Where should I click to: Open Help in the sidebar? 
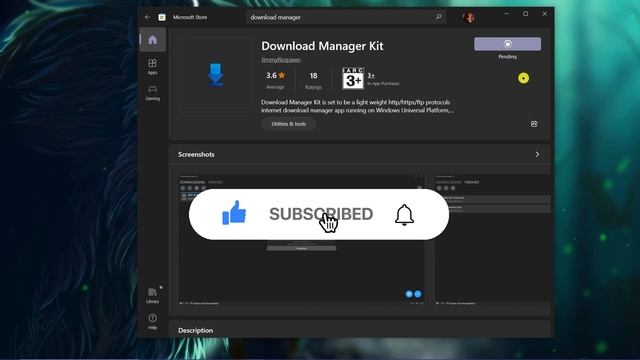[152, 322]
